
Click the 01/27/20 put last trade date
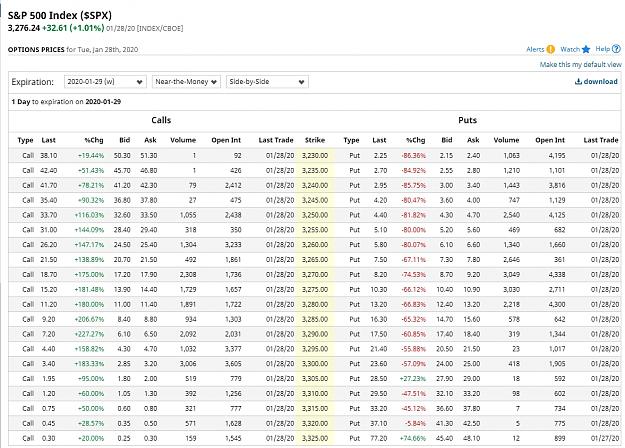[x=605, y=438]
